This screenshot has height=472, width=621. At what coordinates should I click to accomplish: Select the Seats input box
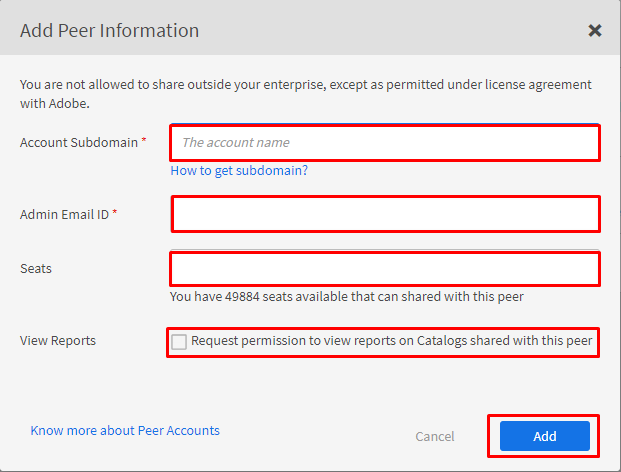click(385, 268)
